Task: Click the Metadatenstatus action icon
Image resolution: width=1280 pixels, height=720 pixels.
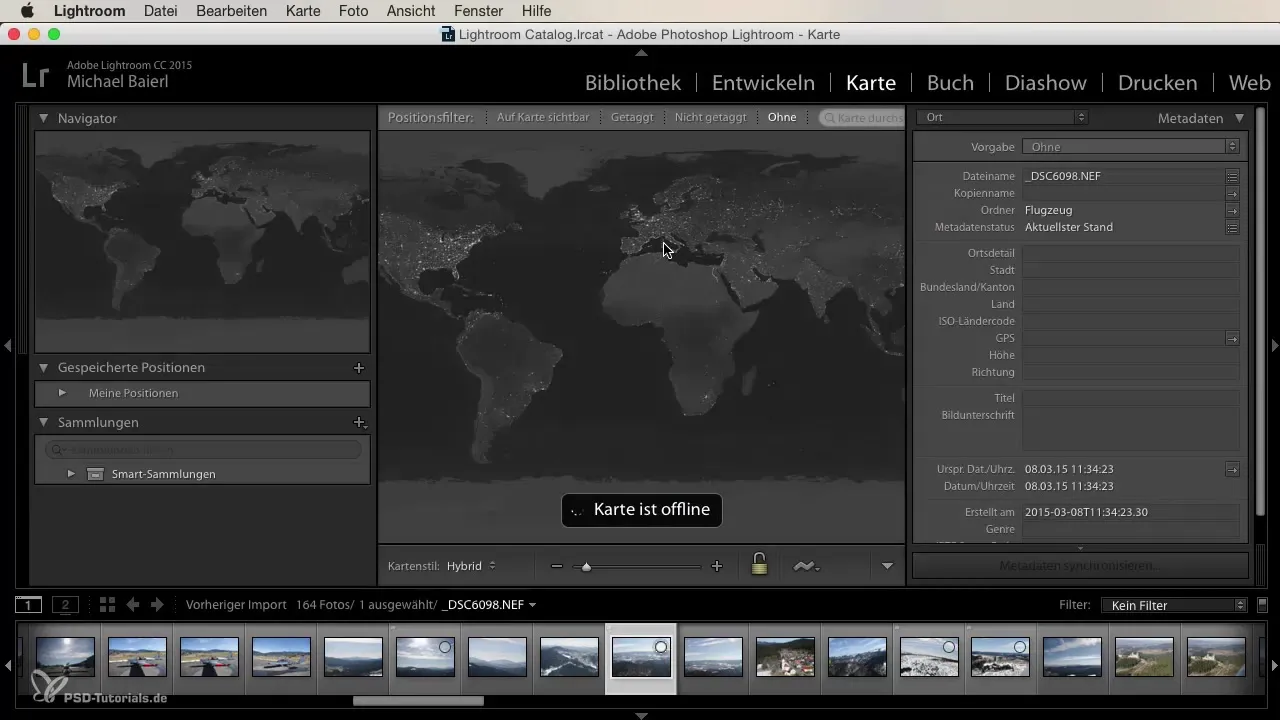Action: 1233,228
